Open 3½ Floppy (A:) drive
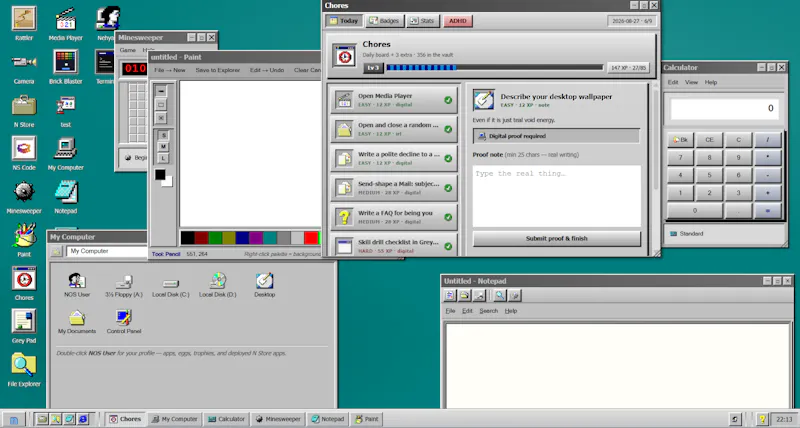The width and height of the screenshot is (800, 428). click(124, 285)
